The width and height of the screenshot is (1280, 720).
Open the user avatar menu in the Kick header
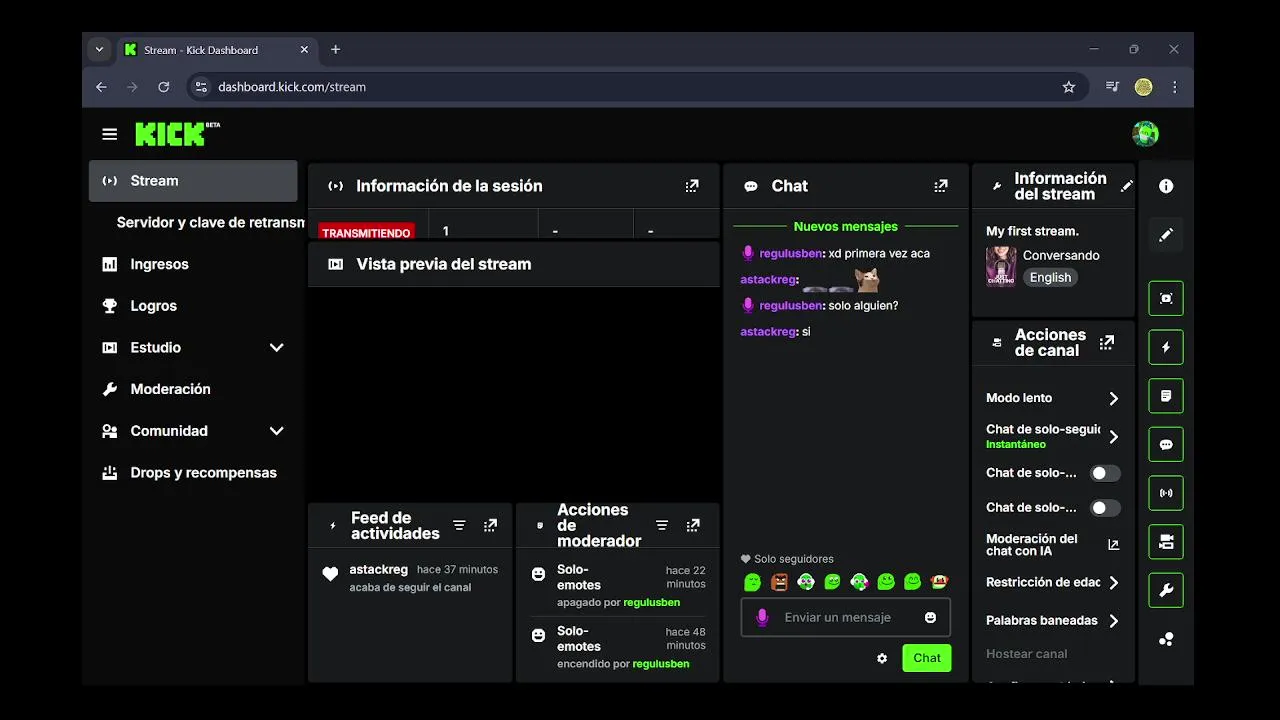coord(1145,134)
